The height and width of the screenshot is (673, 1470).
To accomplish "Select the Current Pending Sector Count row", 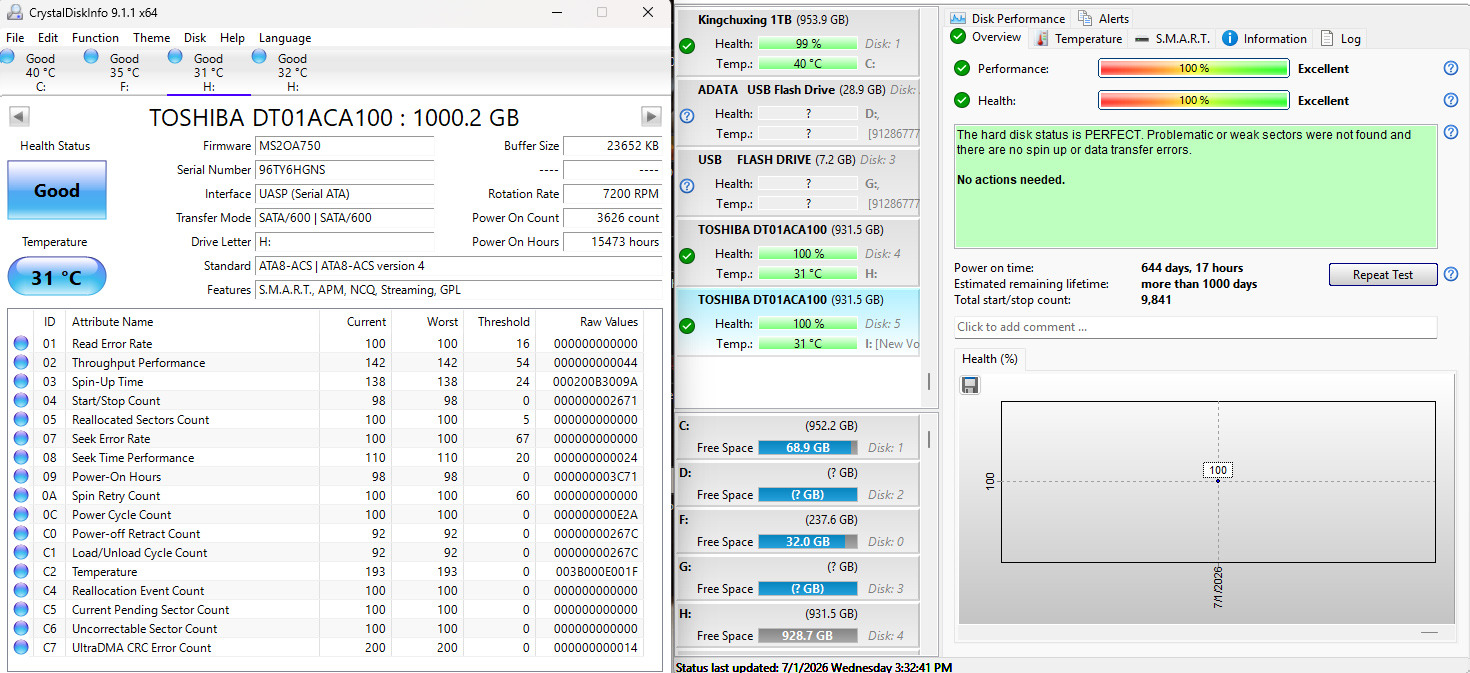I will pyautogui.click(x=326, y=610).
